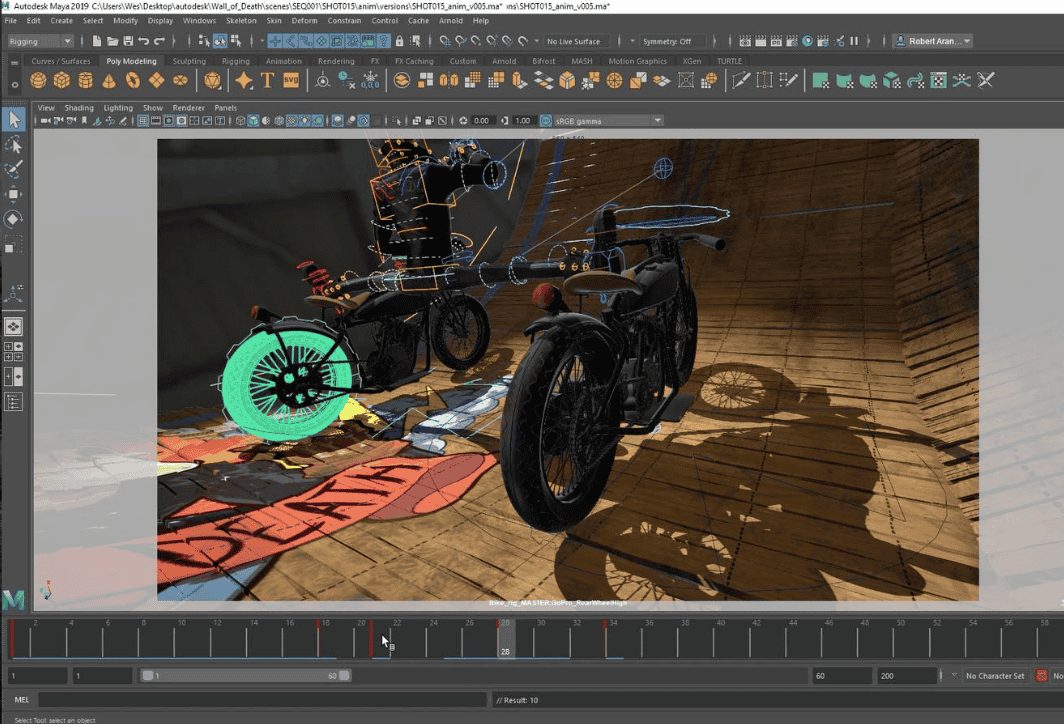Screen dimensions: 1064x724
Task: Switch to the Animation shelf tab
Action: (x=283, y=61)
